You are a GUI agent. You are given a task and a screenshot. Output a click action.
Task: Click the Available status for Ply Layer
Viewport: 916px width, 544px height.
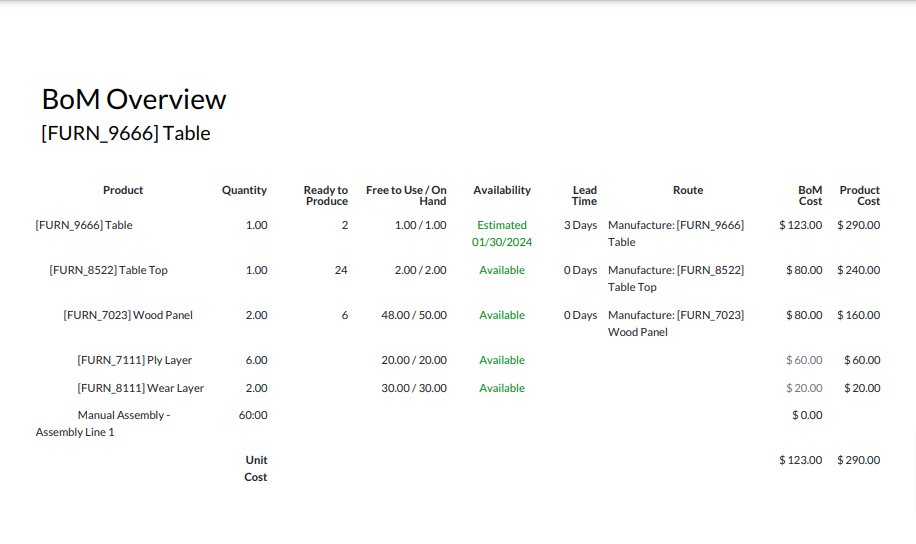pos(502,360)
